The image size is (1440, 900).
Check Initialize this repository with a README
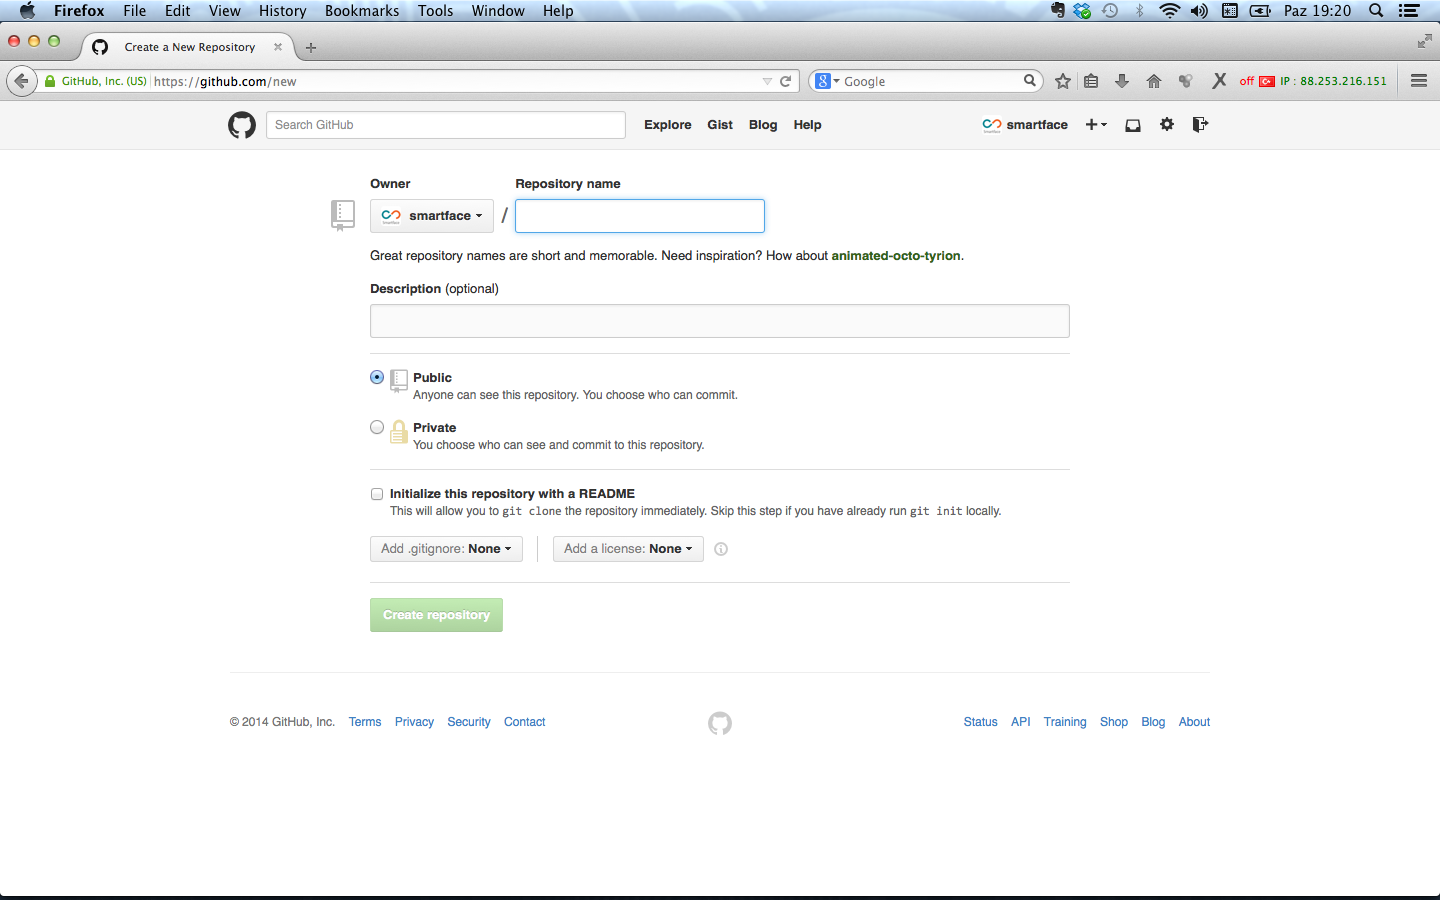[x=377, y=494]
